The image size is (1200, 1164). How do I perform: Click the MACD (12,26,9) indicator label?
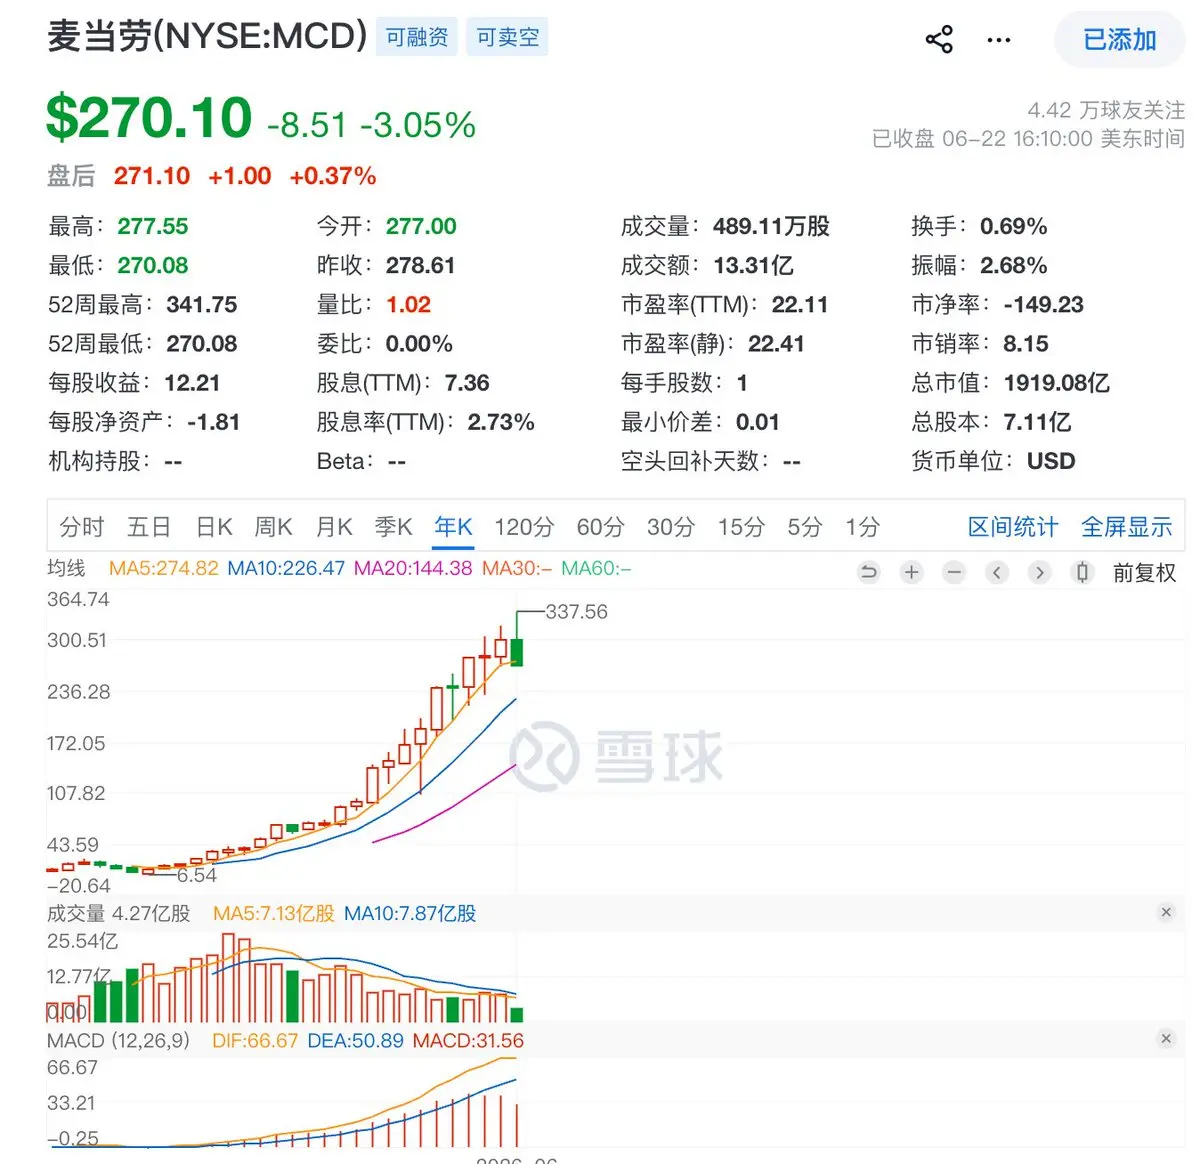click(118, 1040)
